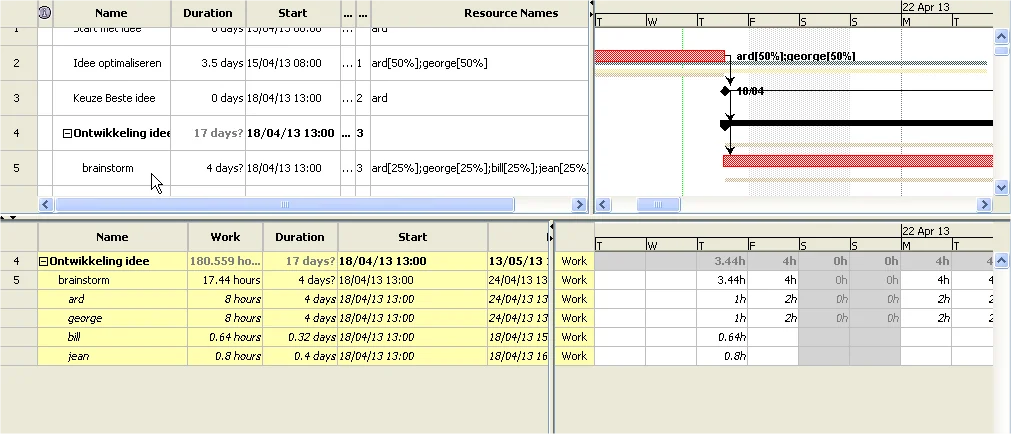This screenshot has width=1011, height=434.
Task: Click the right arrow of the Gantt horizontal scrollbar
Action: (x=984, y=204)
